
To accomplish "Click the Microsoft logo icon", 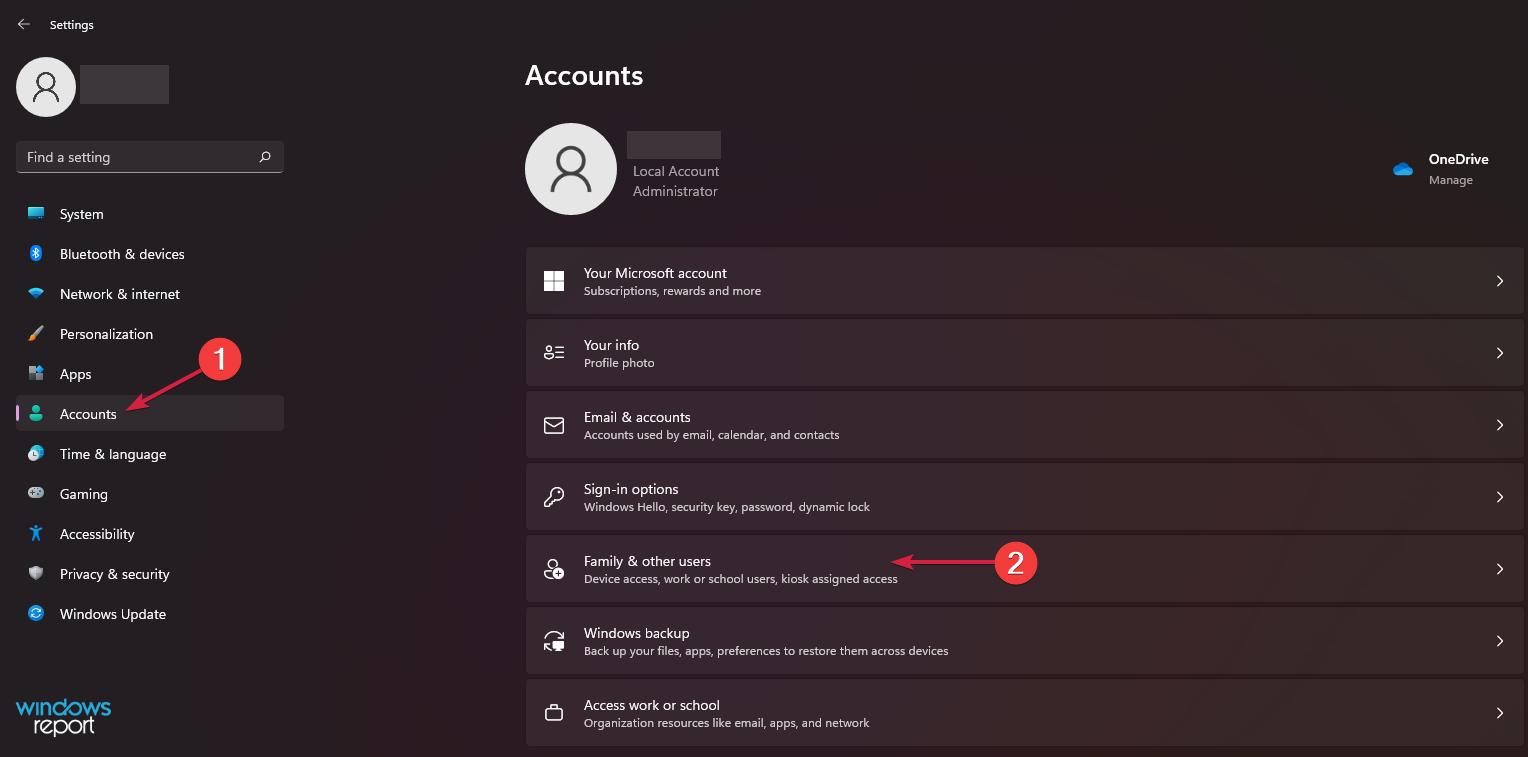I will (x=554, y=281).
